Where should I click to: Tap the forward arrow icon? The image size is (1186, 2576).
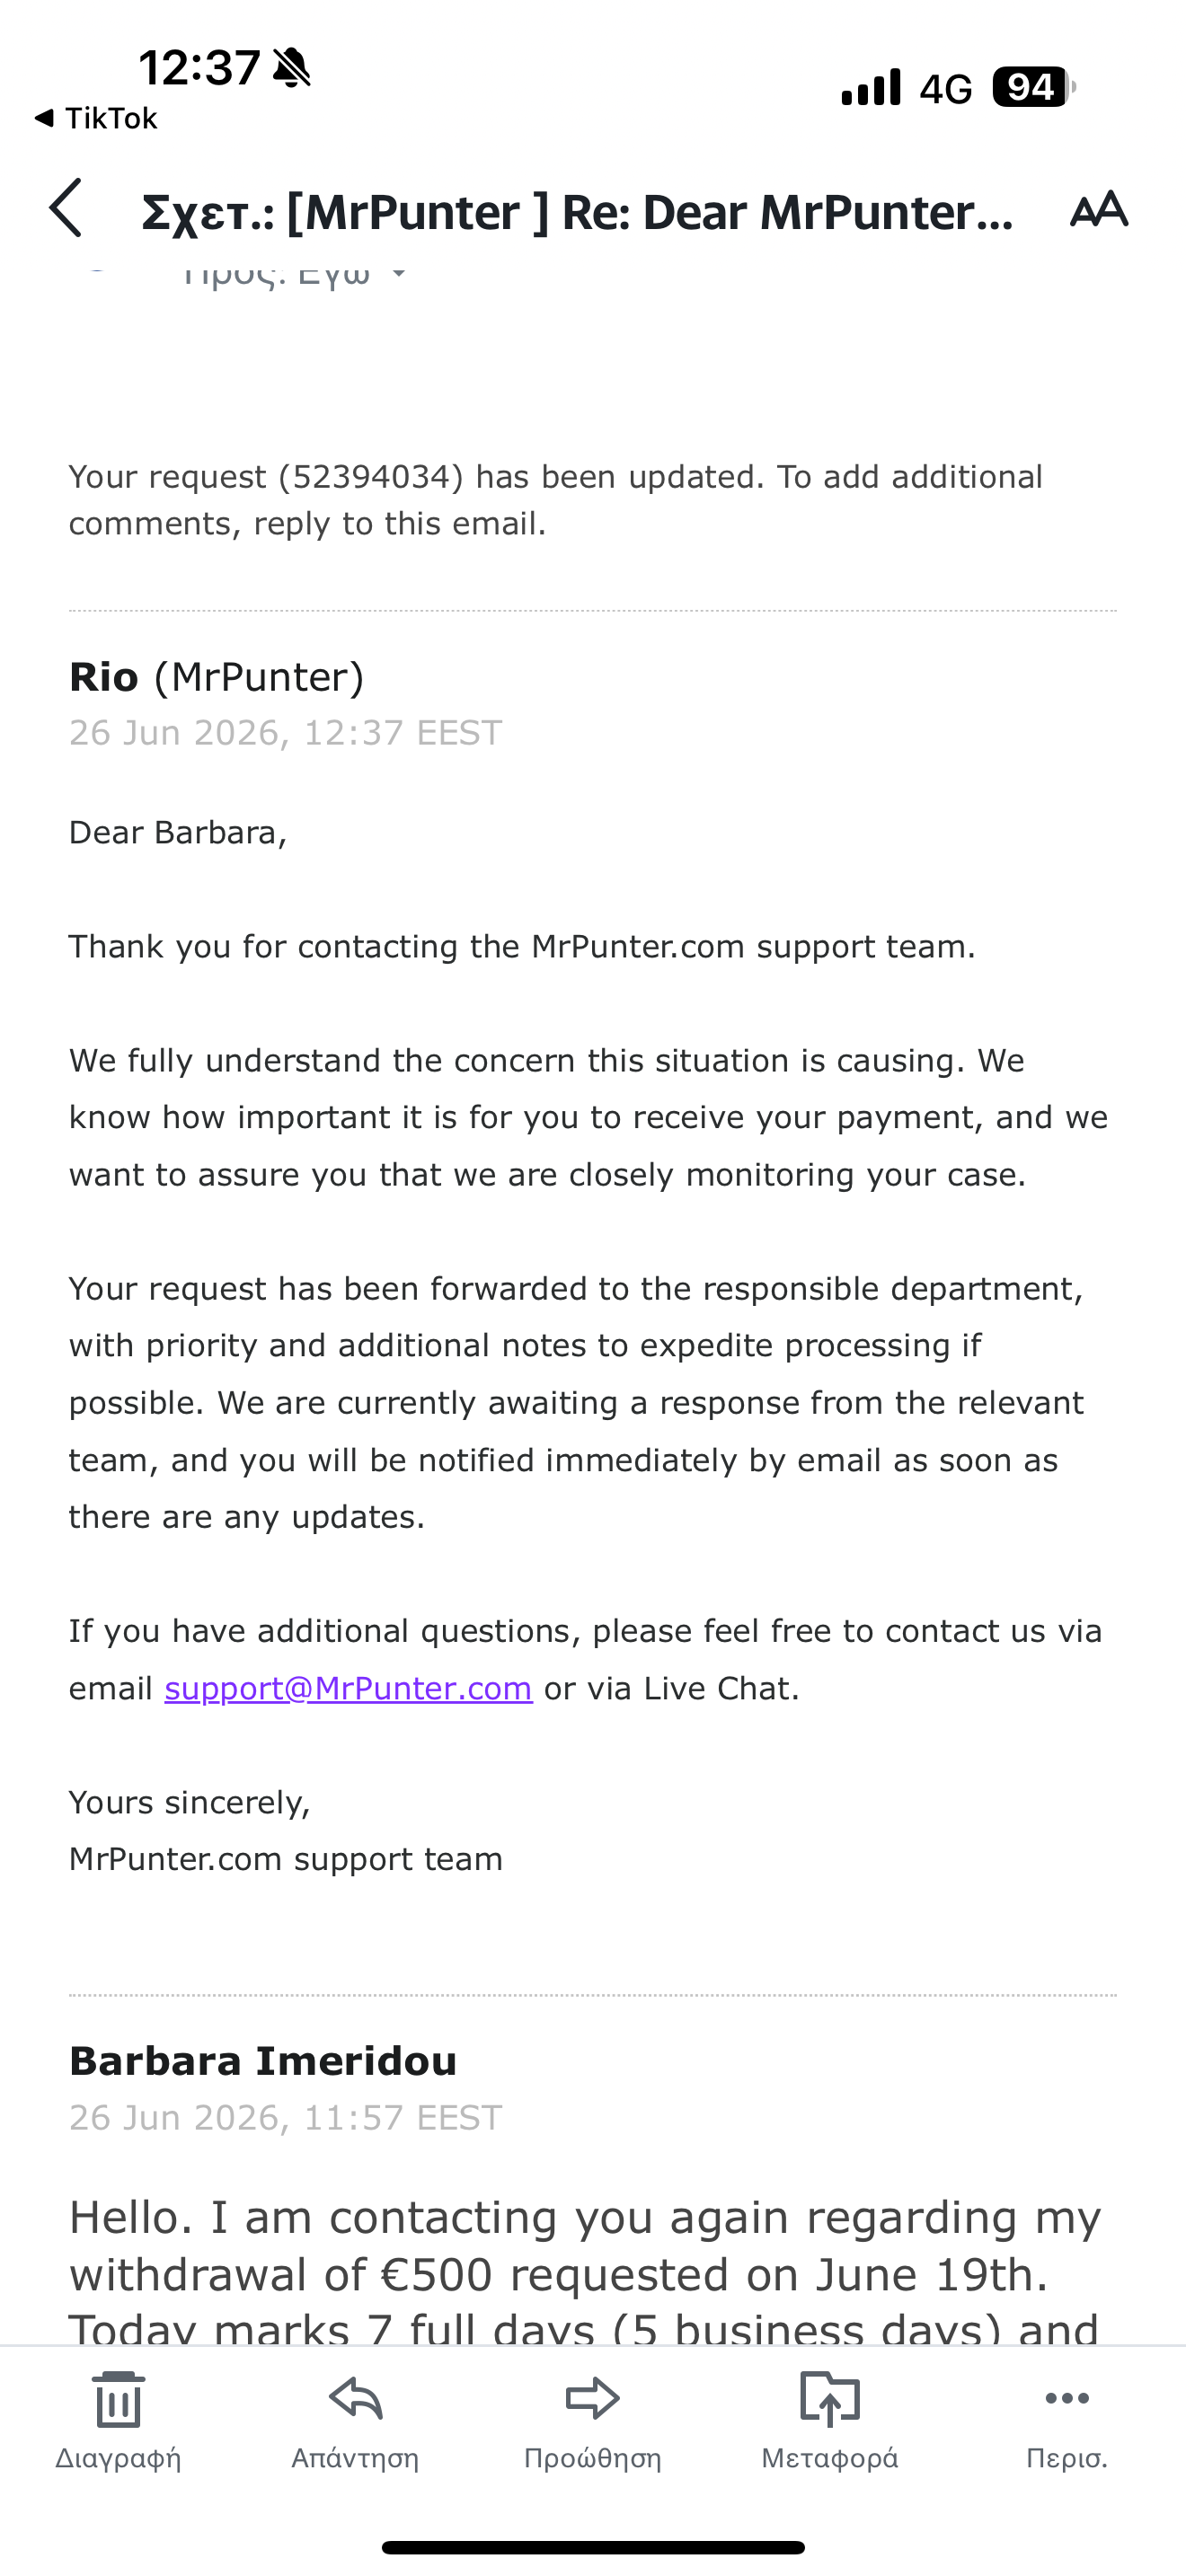tap(593, 2398)
